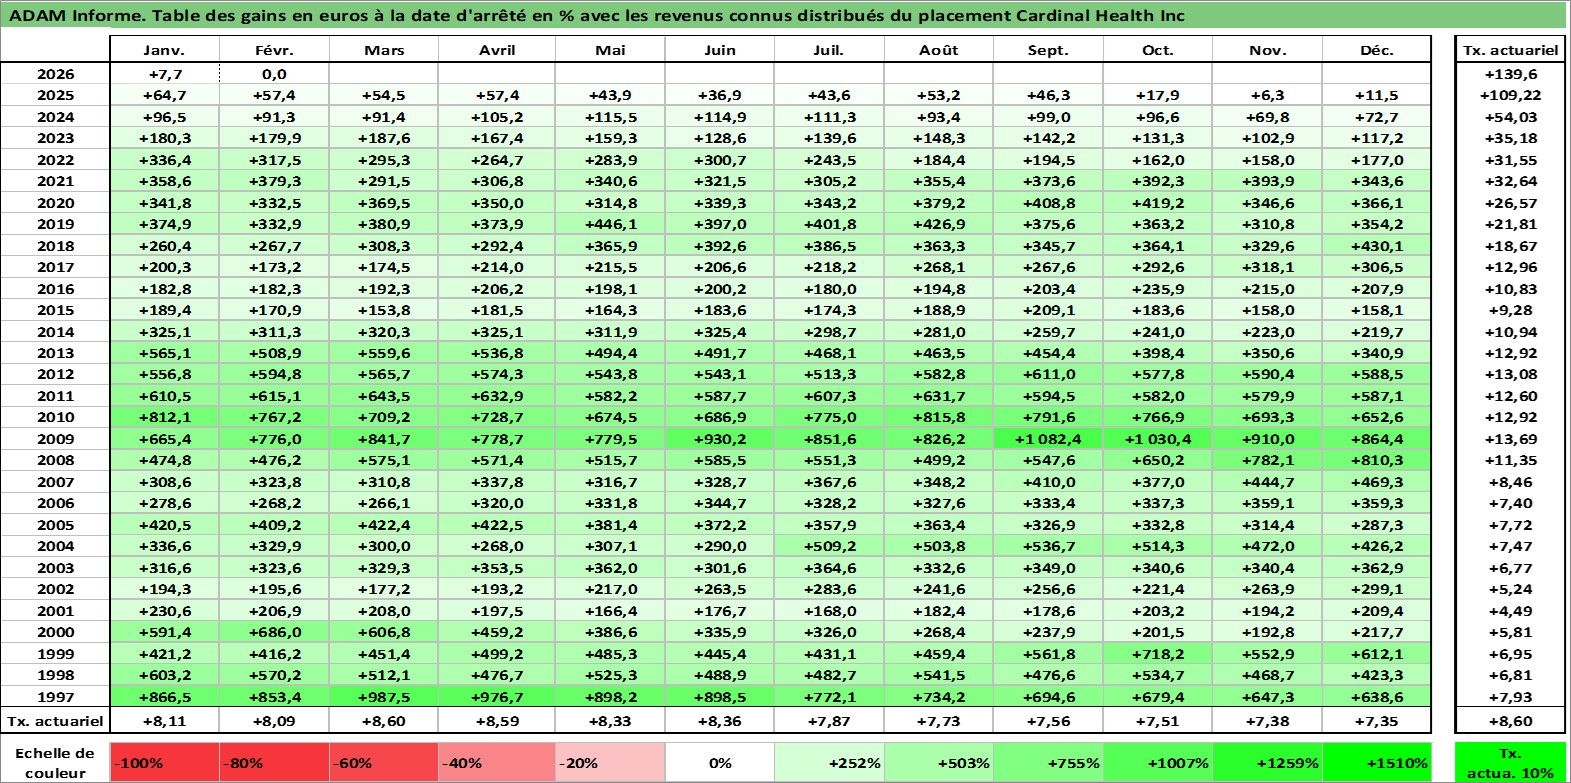Click the Echelle de couleur label
This screenshot has height=783, width=1571.
[55, 762]
